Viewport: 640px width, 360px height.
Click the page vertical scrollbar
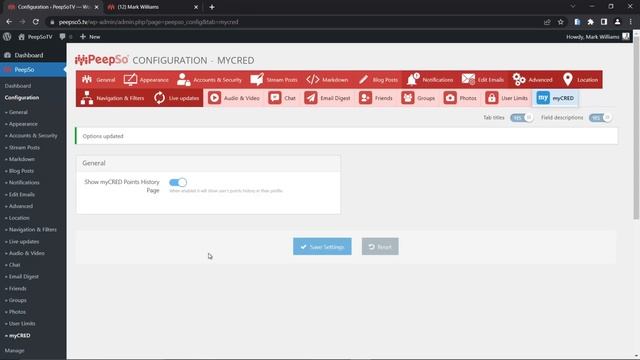[636, 129]
